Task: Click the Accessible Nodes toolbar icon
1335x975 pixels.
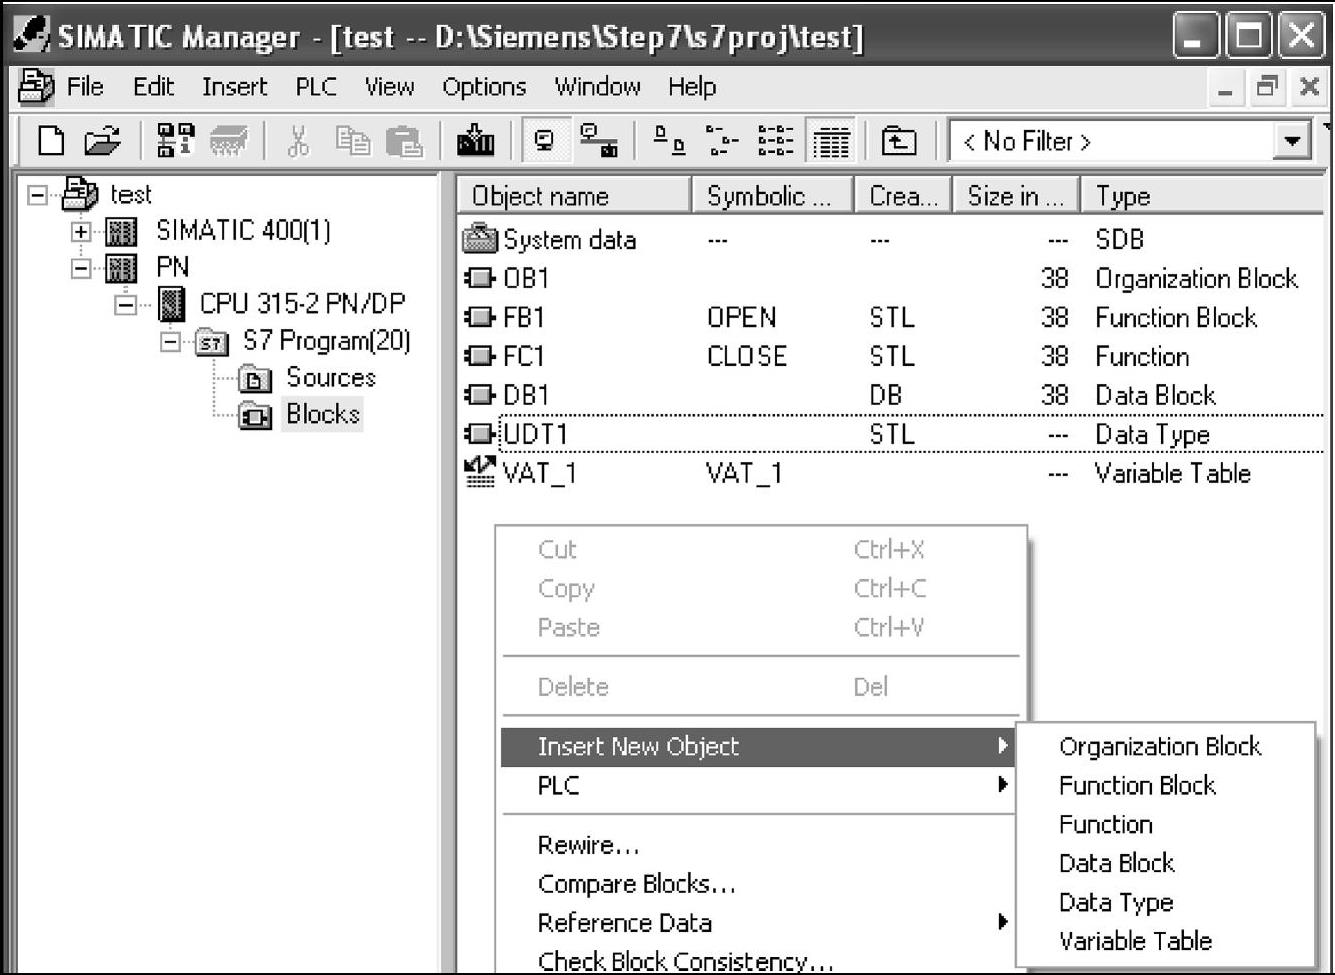Action: 175,141
